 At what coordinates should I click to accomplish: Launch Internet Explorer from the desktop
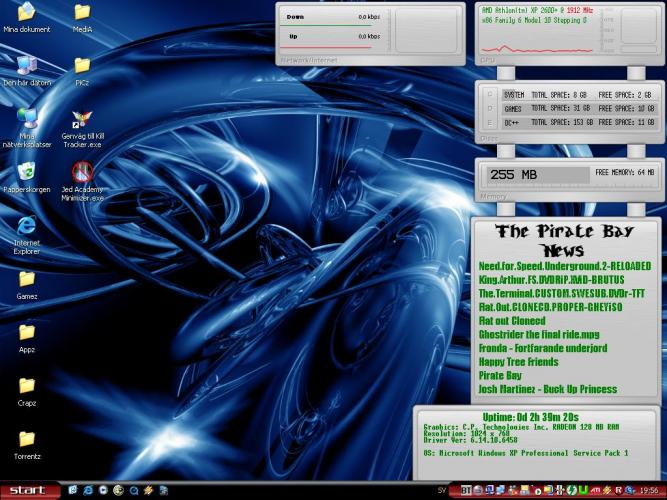pyautogui.click(x=27, y=223)
